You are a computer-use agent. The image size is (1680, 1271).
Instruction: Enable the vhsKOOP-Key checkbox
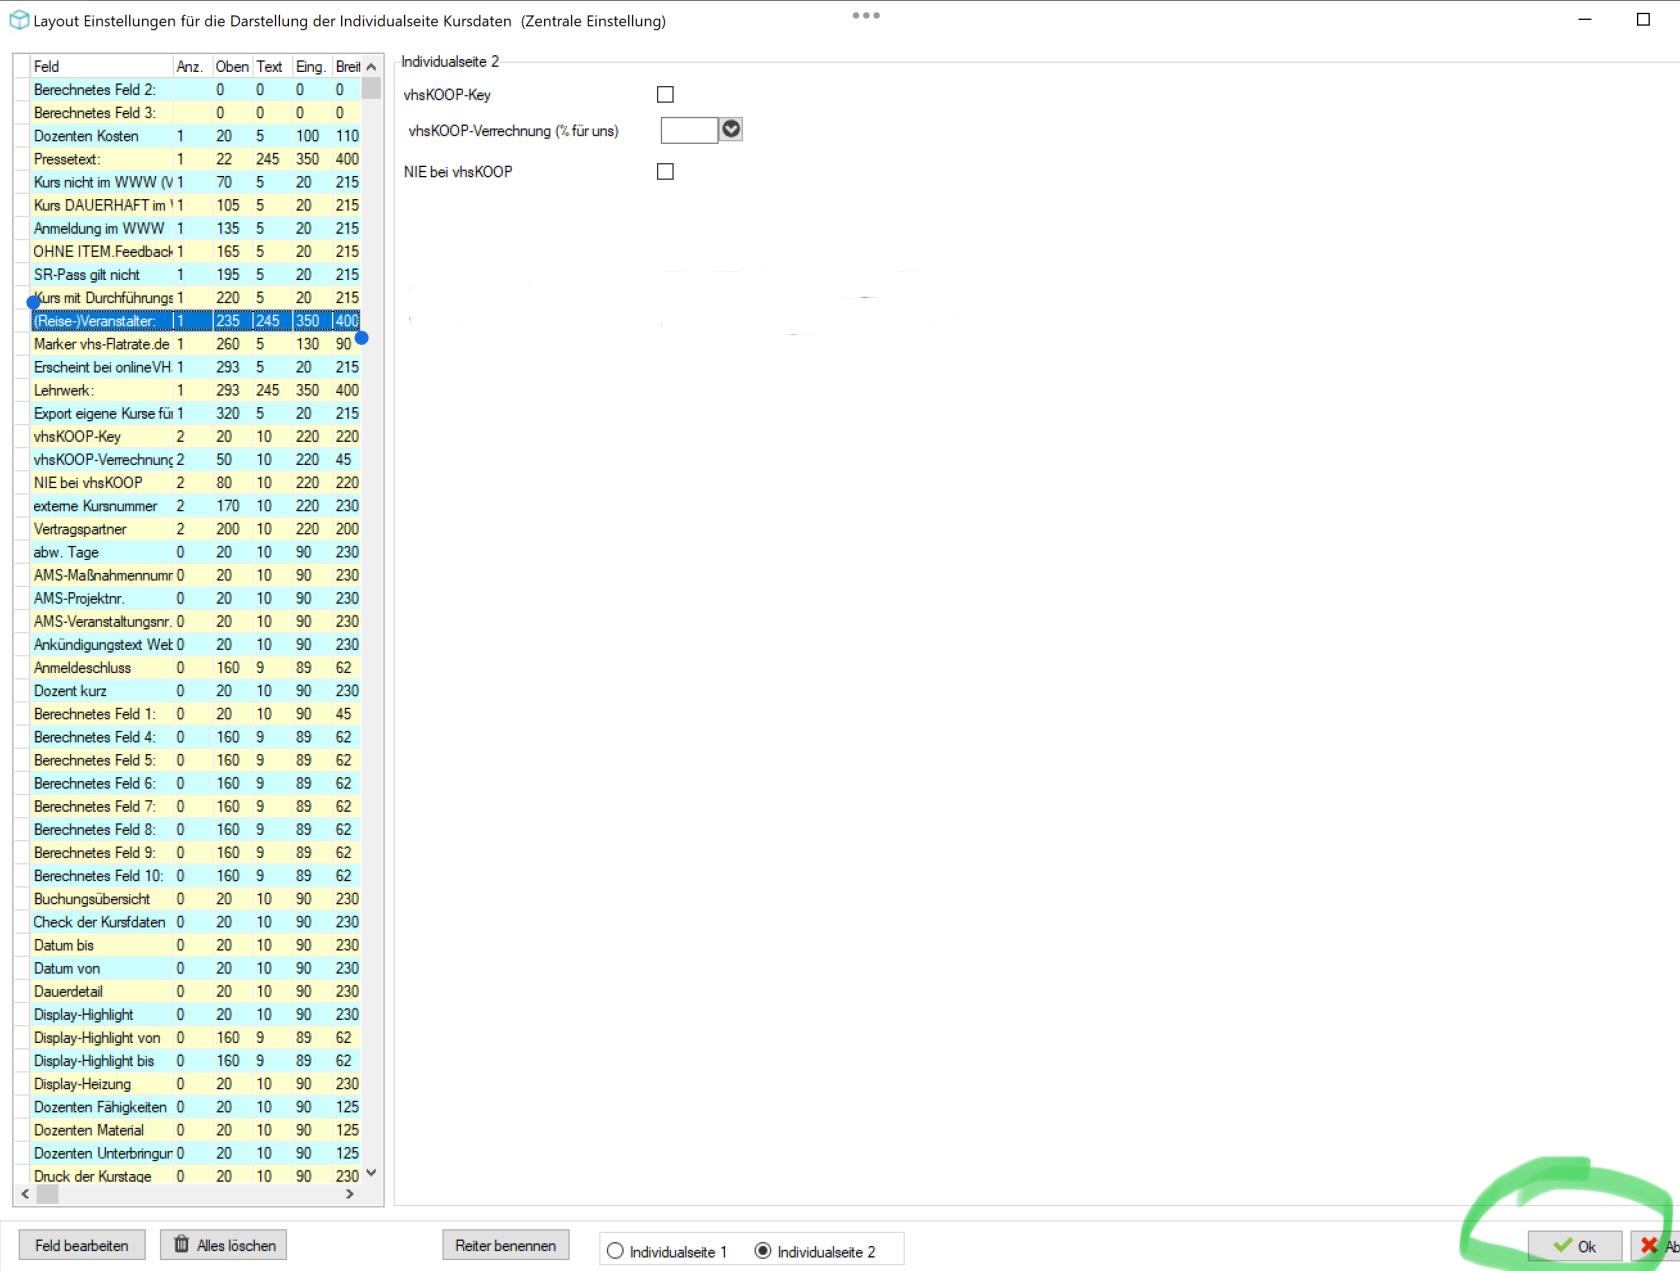[665, 95]
